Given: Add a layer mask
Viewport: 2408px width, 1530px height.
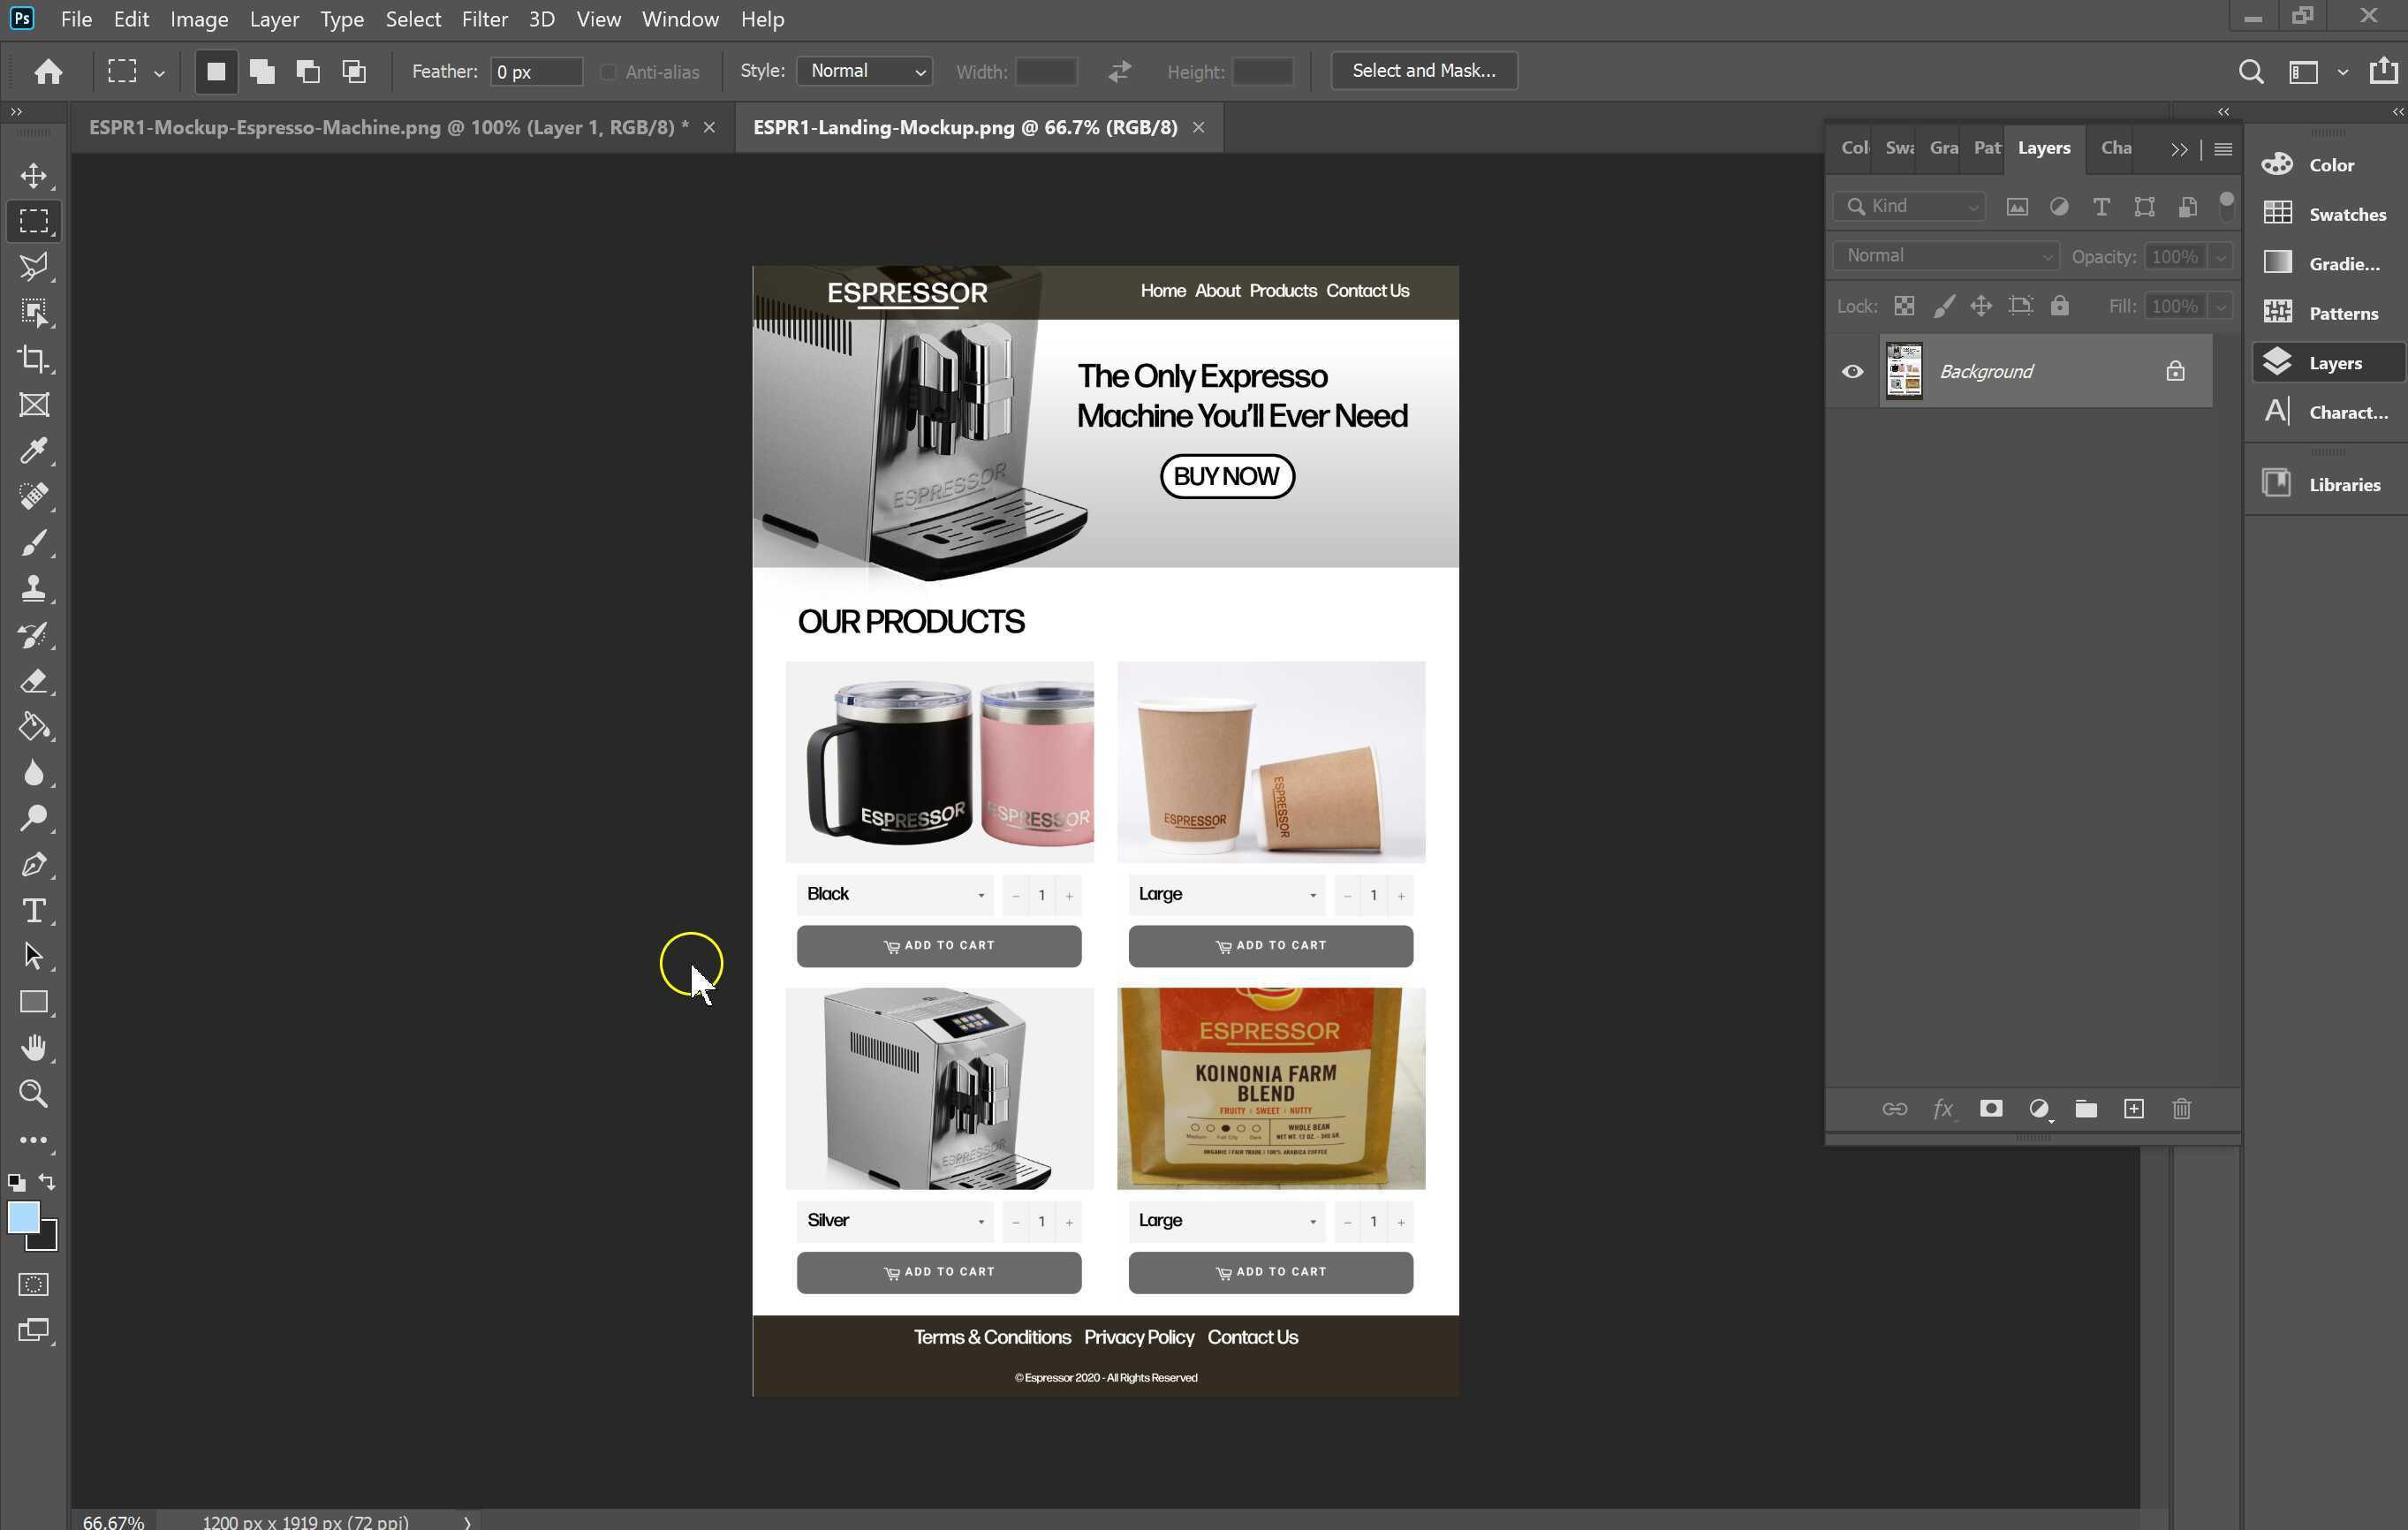Looking at the screenshot, I should tap(1990, 1108).
